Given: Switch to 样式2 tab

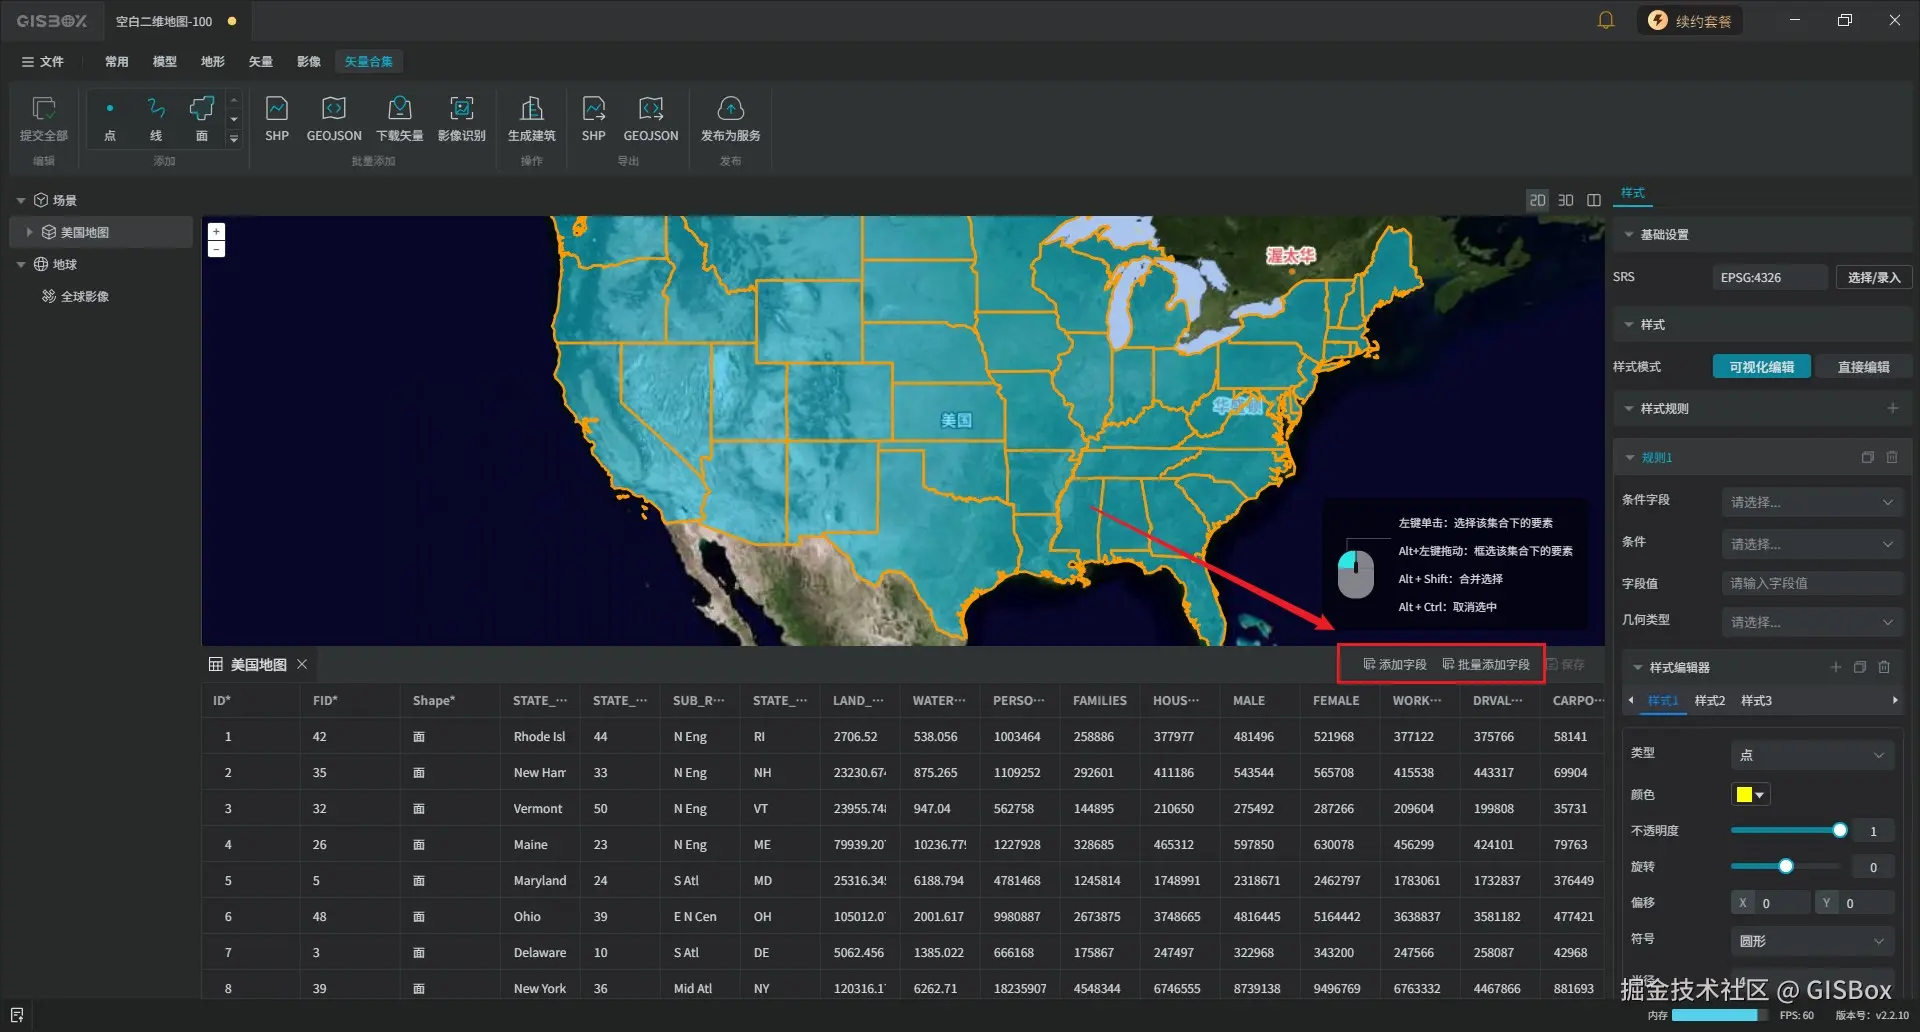Looking at the screenshot, I should coord(1709,700).
